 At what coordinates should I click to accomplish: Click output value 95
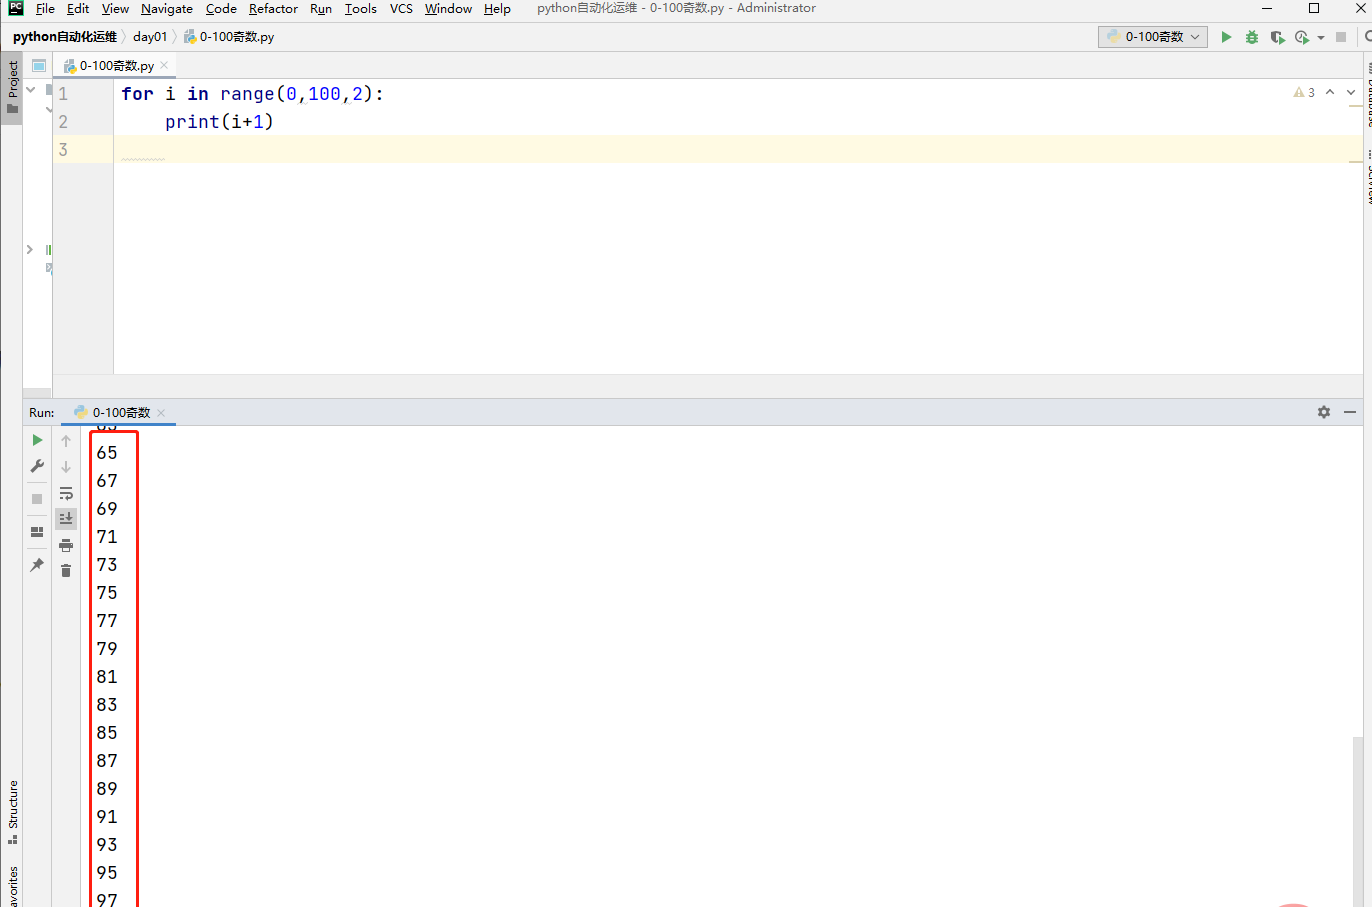click(x=107, y=873)
